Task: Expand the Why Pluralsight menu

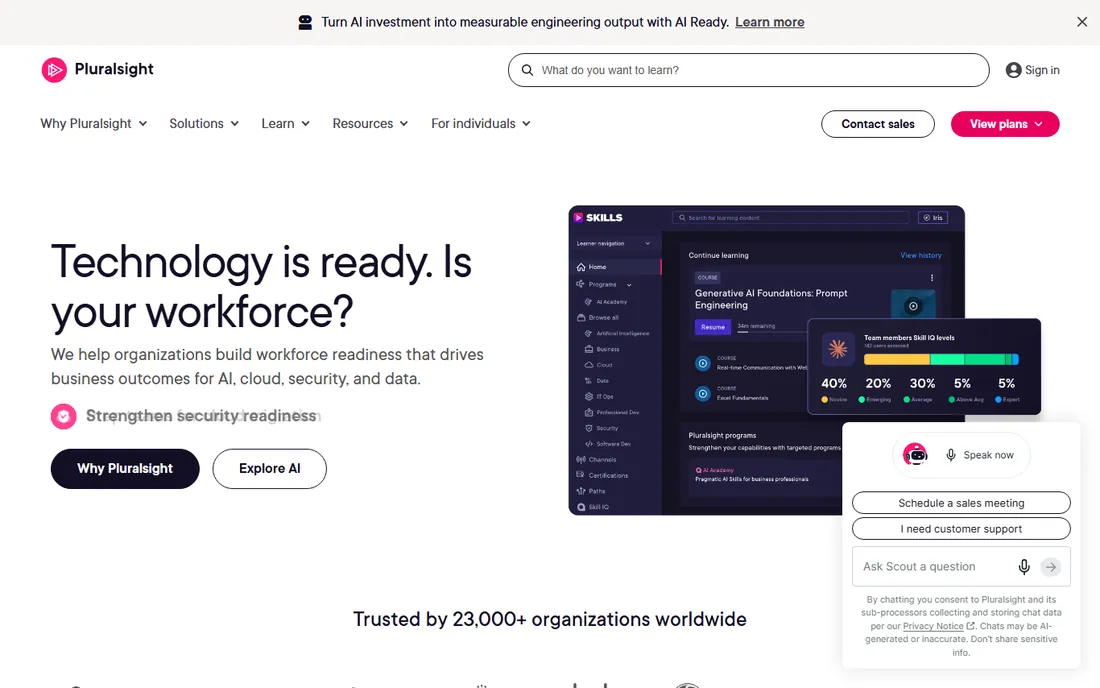Action: [93, 123]
